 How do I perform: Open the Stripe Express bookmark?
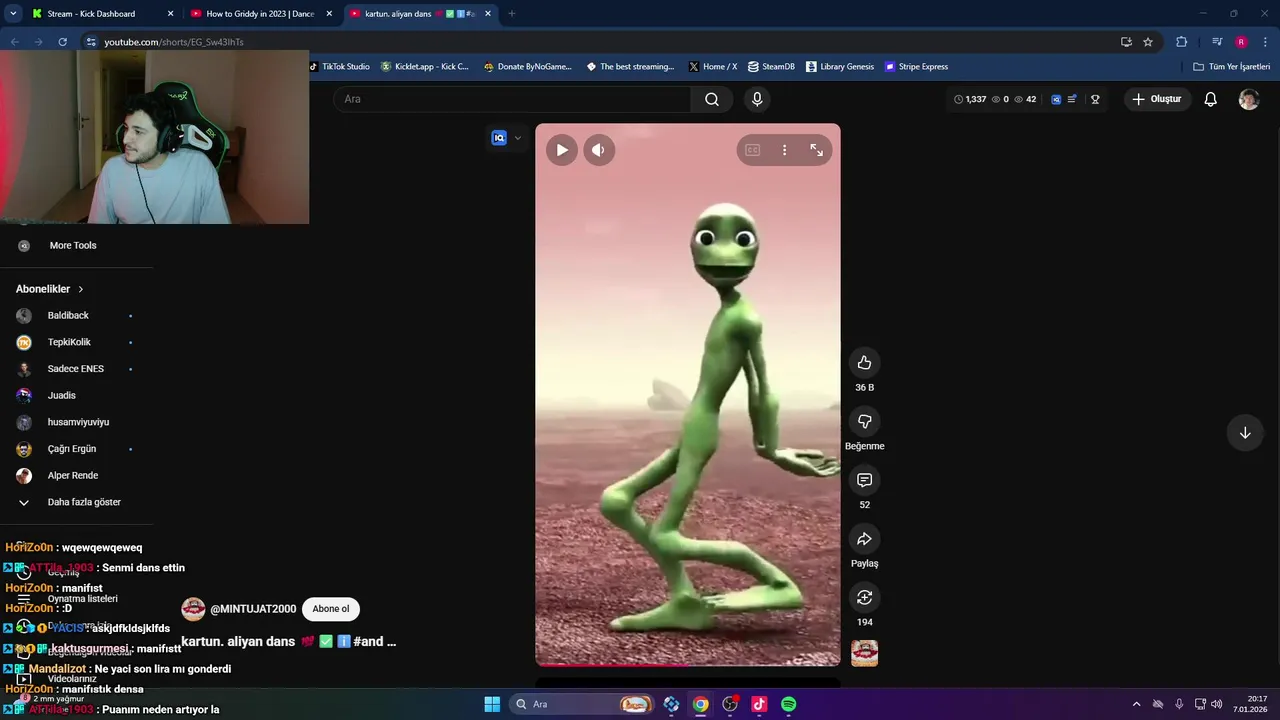coord(916,67)
